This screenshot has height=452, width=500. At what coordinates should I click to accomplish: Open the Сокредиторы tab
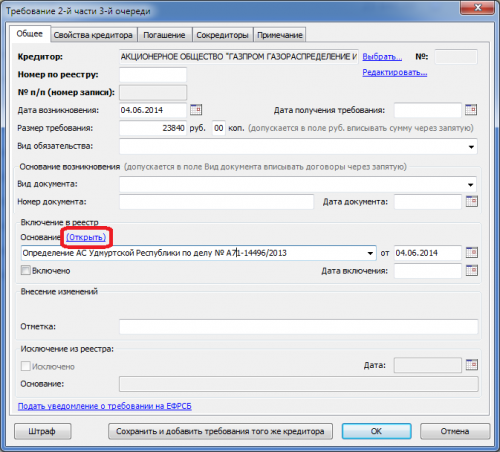[x=222, y=35]
